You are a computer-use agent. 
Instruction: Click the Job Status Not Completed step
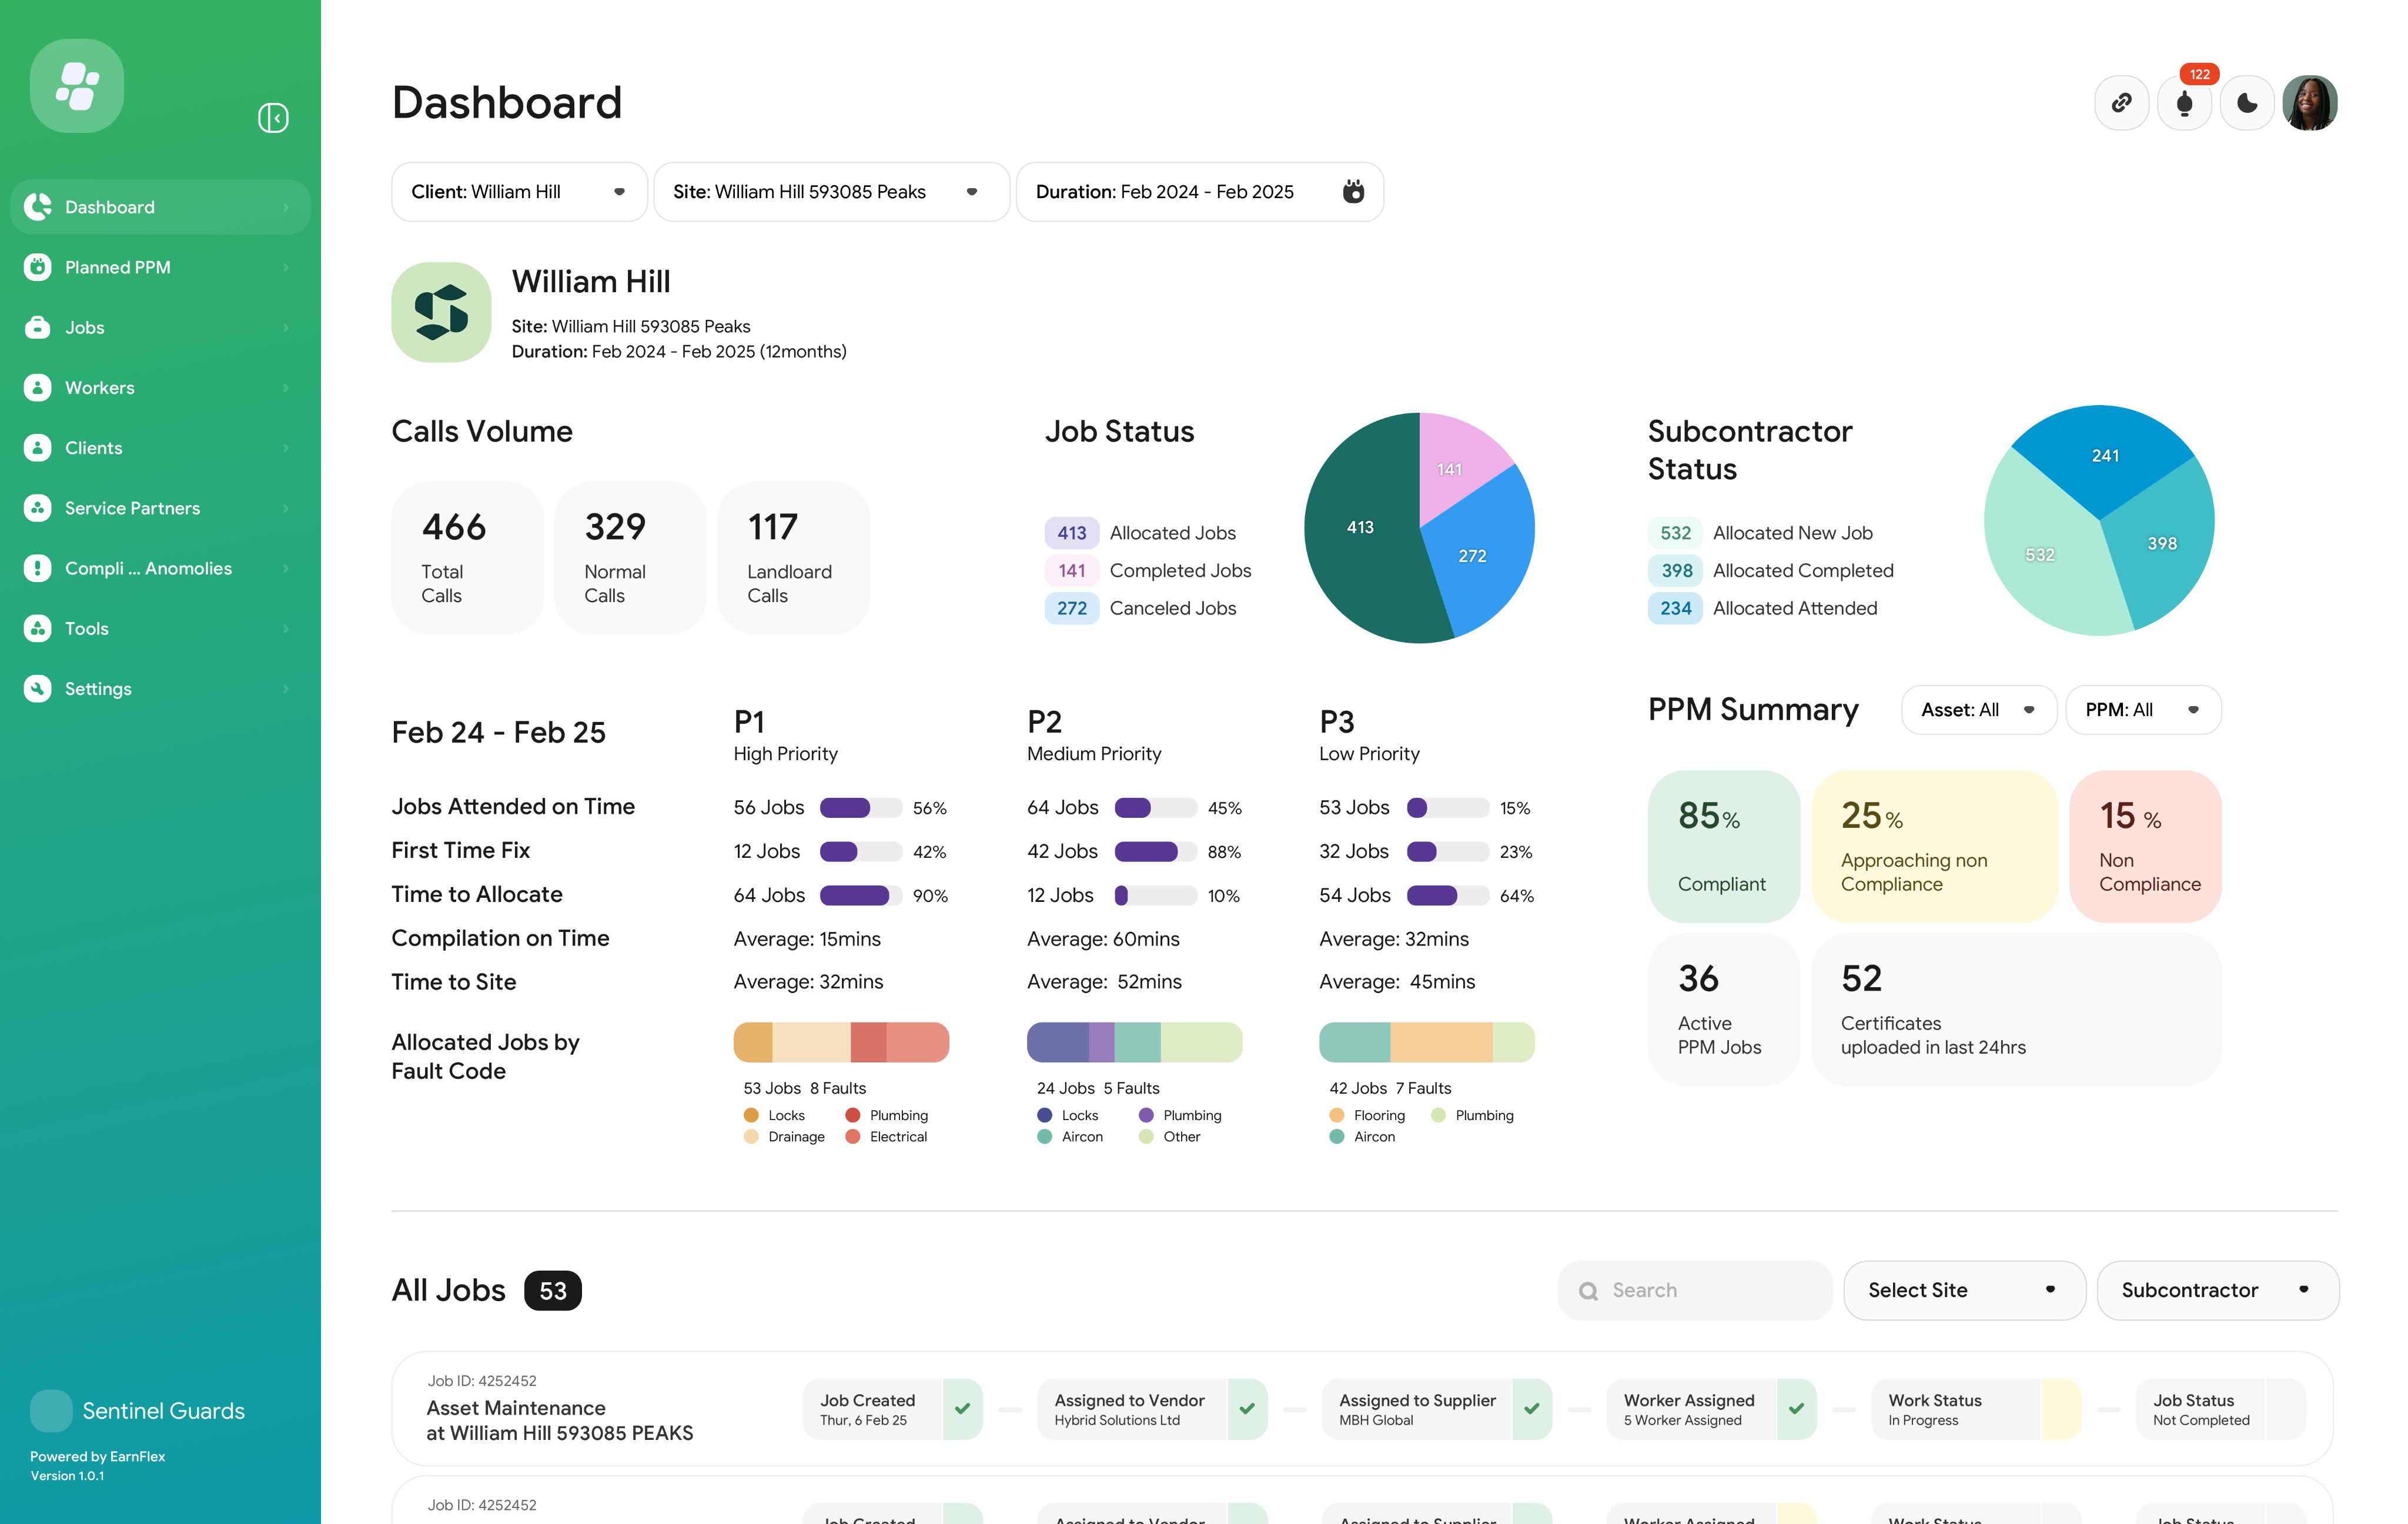(x=2220, y=1409)
